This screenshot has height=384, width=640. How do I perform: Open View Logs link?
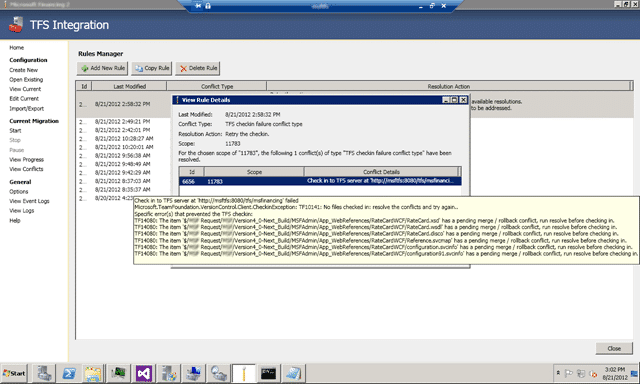[x=22, y=211]
